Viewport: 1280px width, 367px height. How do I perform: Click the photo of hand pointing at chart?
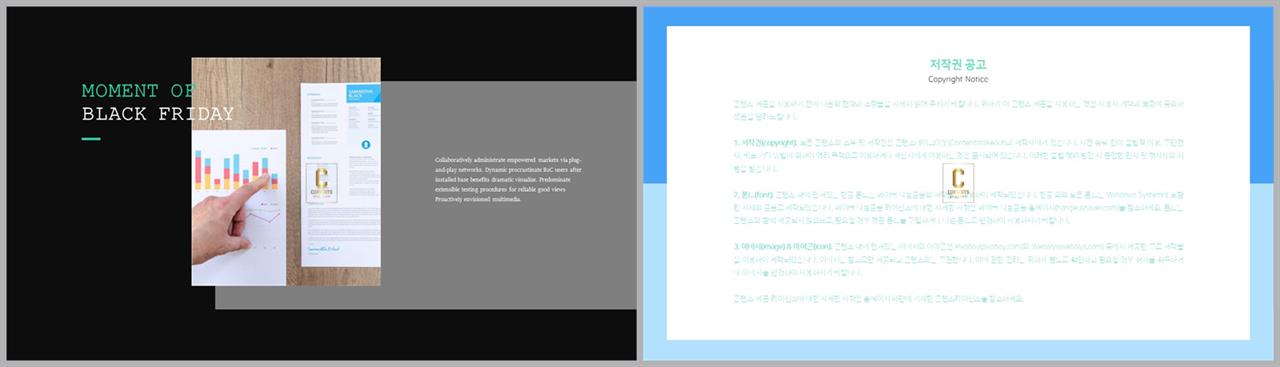point(286,172)
